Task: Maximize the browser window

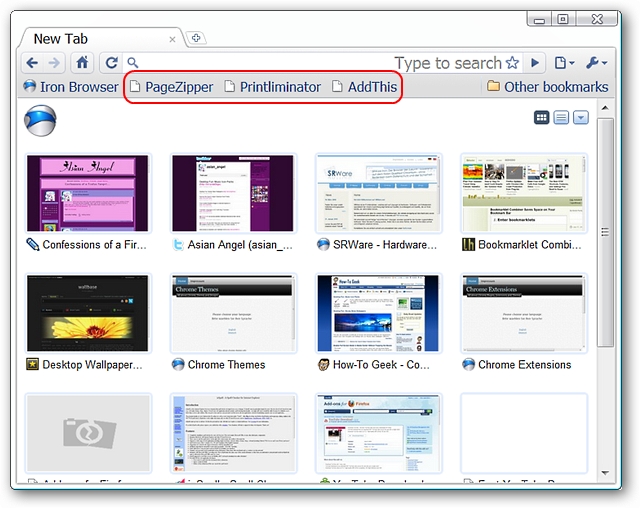Action: point(563,19)
